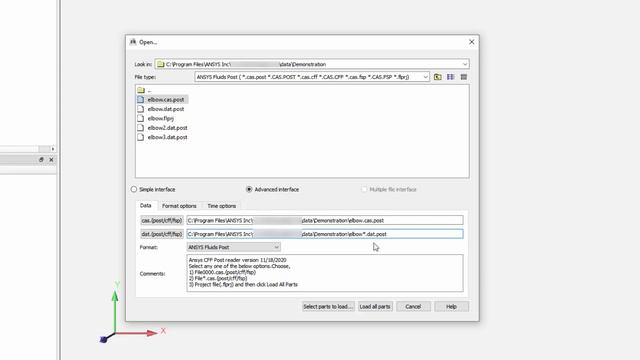Screen dimensions: 640x360
Task: Click the left panel scroll right arrow
Action: (x=53, y=149)
